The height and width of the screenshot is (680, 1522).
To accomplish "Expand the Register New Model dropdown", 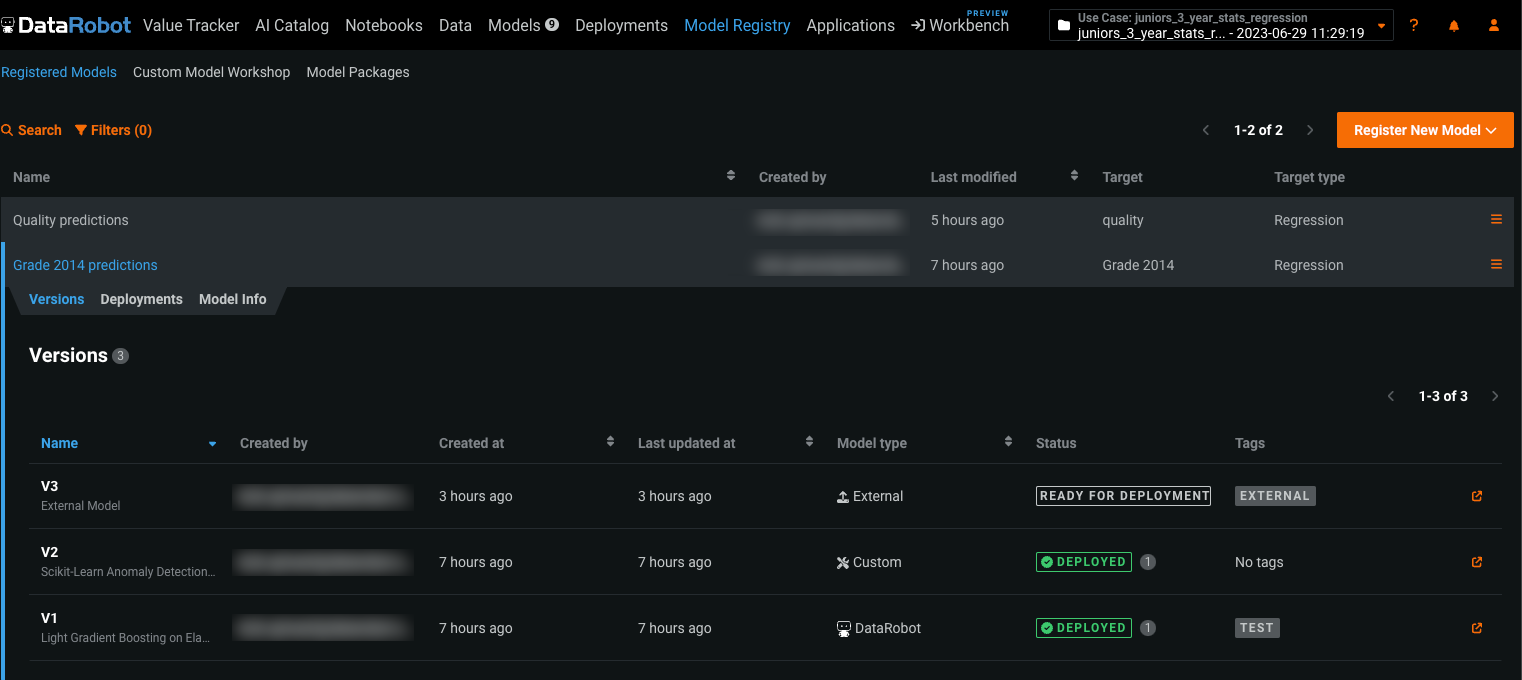I will tap(1424, 130).
